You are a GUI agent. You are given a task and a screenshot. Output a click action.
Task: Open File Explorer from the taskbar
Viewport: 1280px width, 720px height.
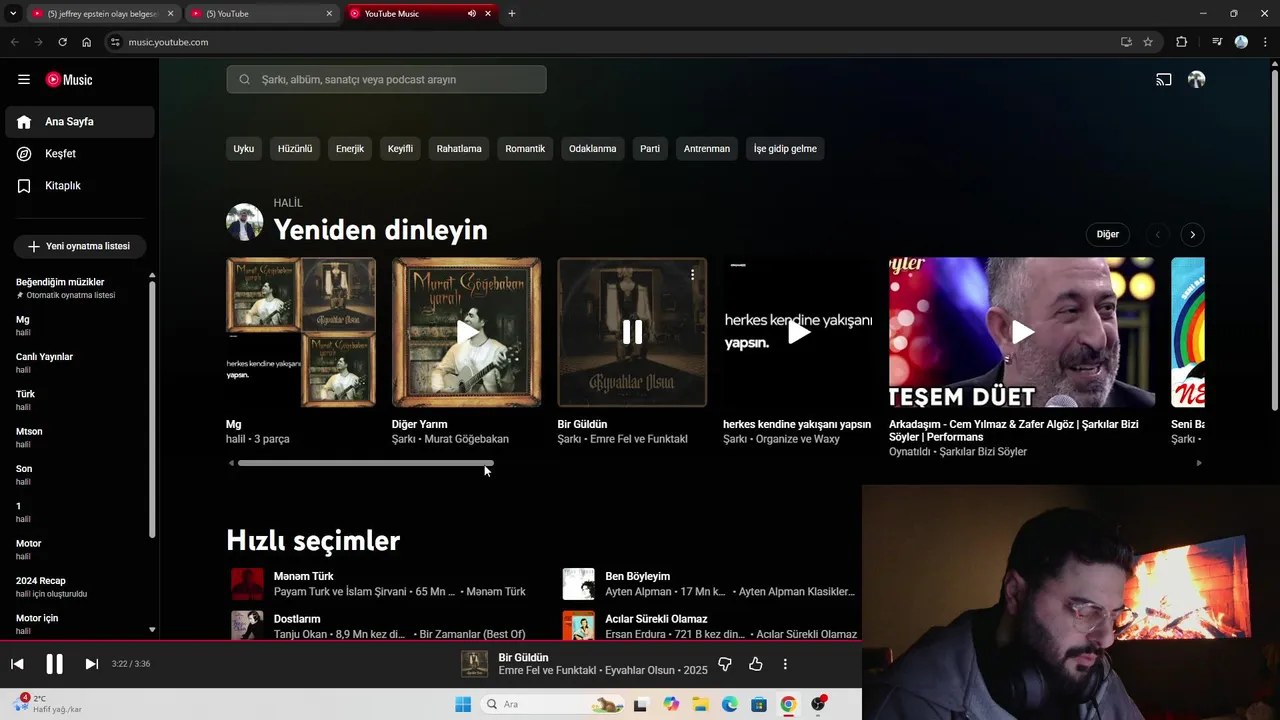point(700,704)
